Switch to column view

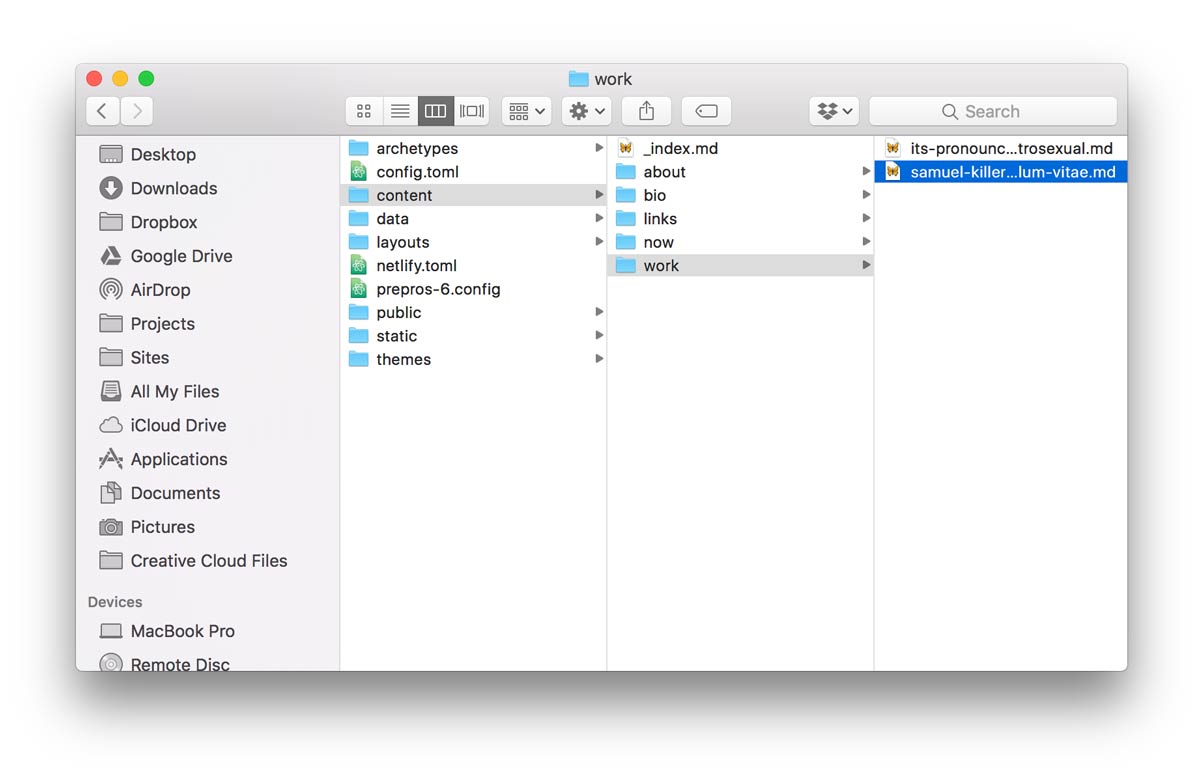436,111
